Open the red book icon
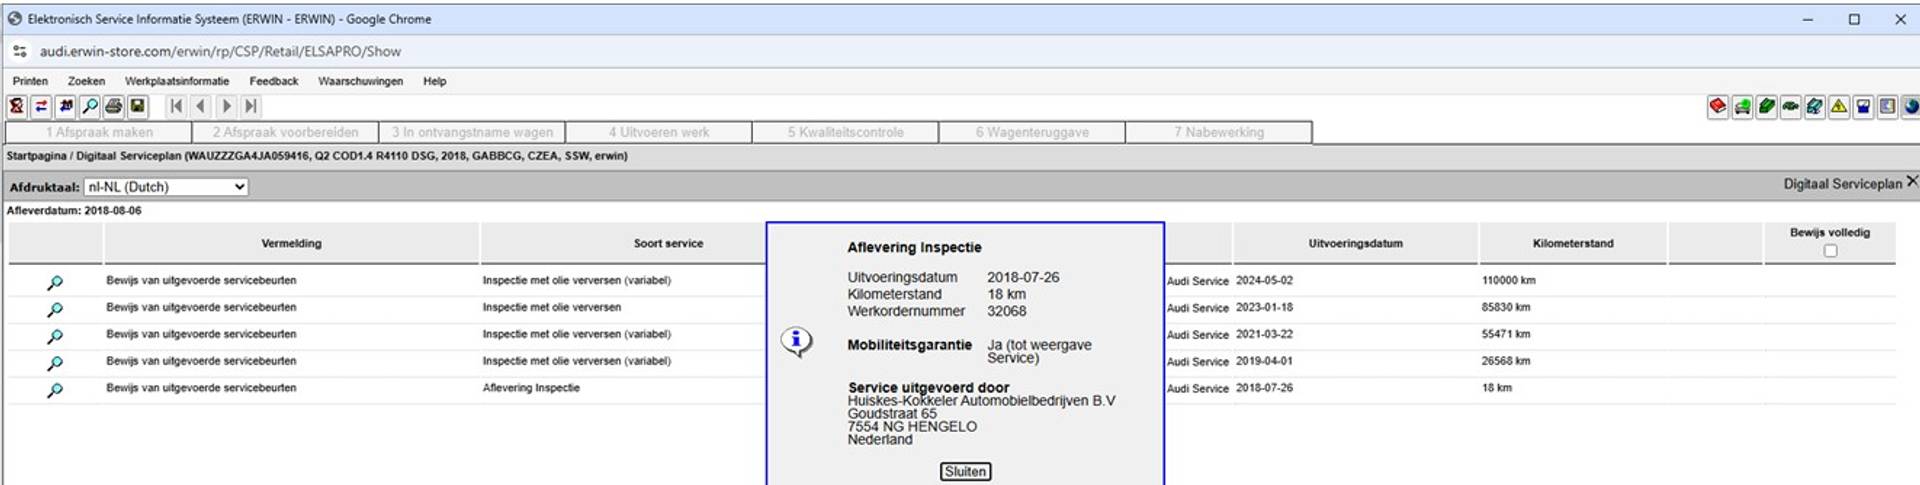Screen dimensions: 1920x485 [1718, 106]
